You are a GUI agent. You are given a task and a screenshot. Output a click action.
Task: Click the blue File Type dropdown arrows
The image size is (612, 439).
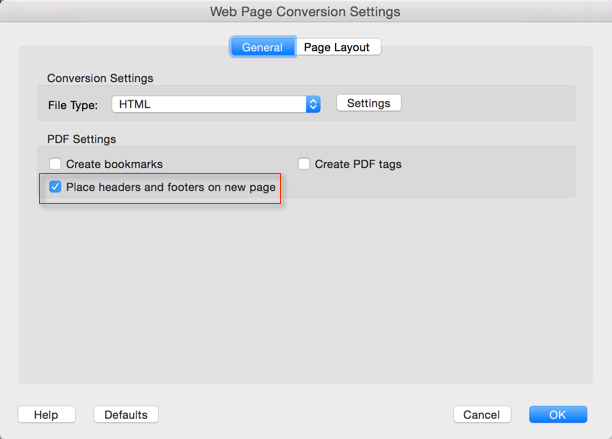[x=313, y=104]
